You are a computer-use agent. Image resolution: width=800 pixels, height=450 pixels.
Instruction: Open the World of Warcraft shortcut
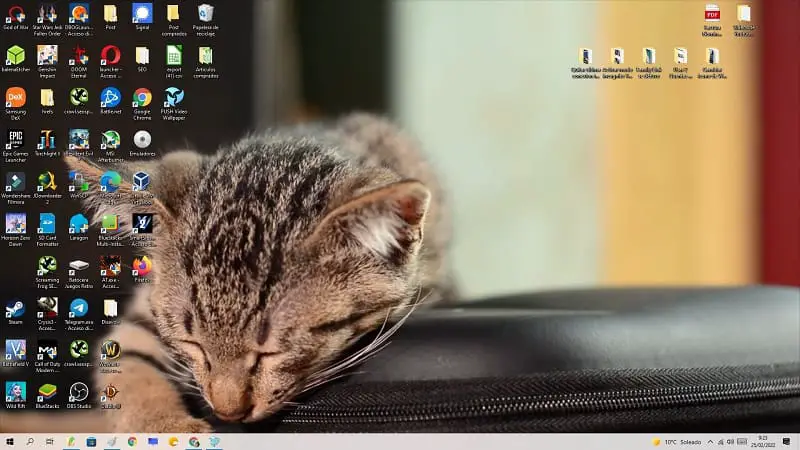111,357
